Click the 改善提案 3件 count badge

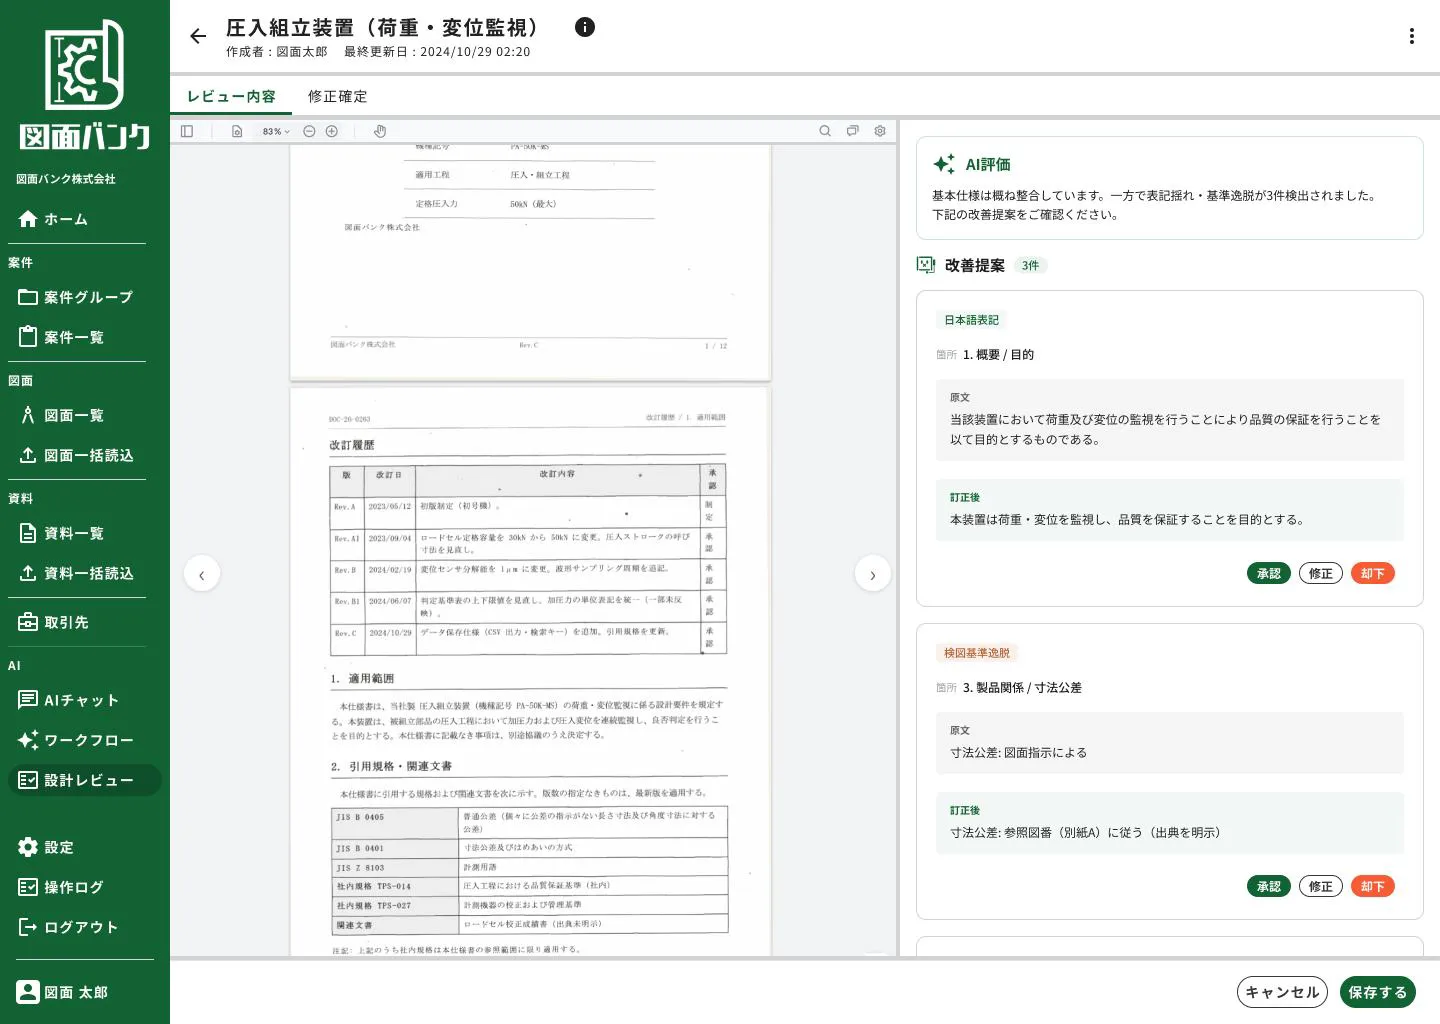[x=1030, y=265]
